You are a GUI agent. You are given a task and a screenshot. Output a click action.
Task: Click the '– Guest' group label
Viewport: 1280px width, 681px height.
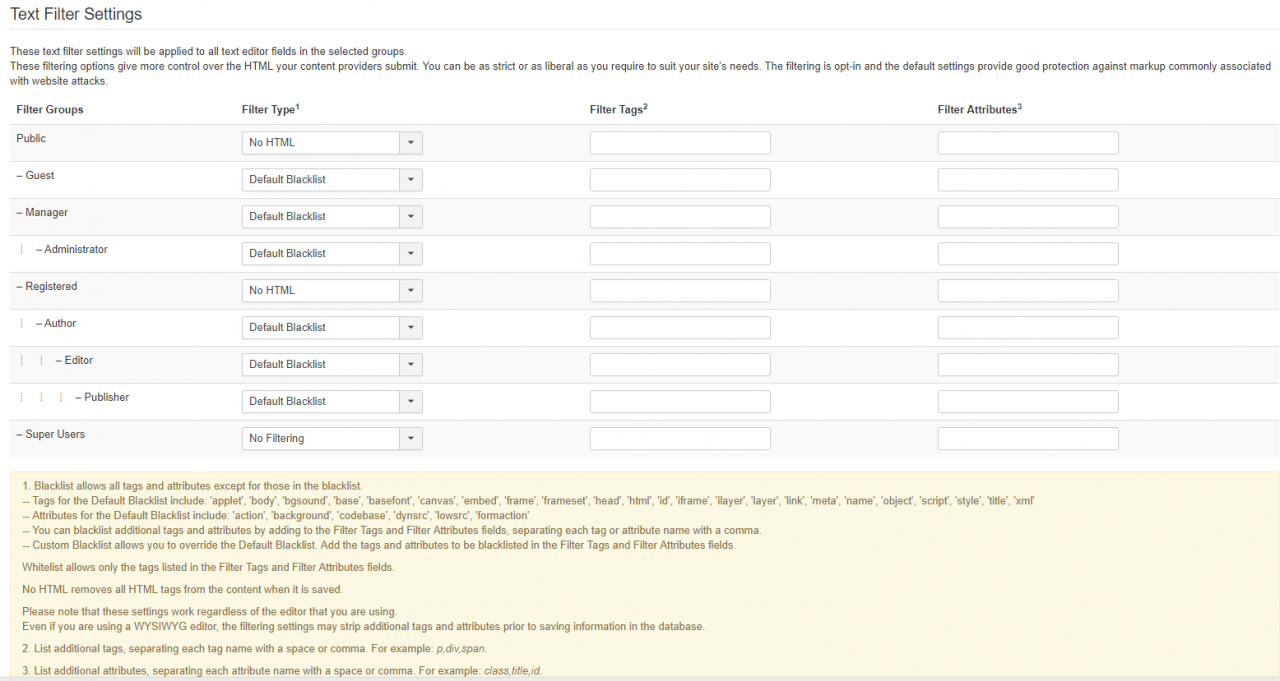click(x=35, y=175)
